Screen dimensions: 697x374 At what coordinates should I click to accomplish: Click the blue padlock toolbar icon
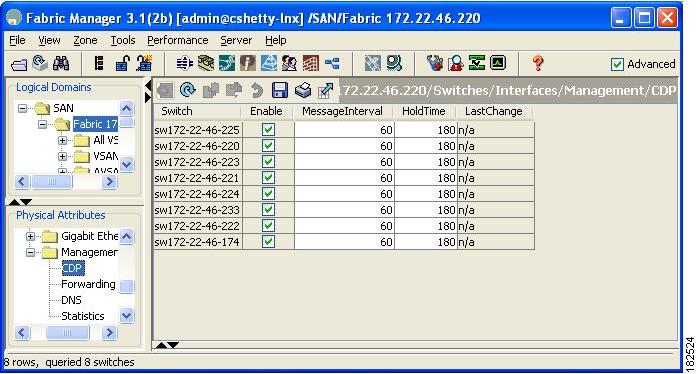[122, 64]
